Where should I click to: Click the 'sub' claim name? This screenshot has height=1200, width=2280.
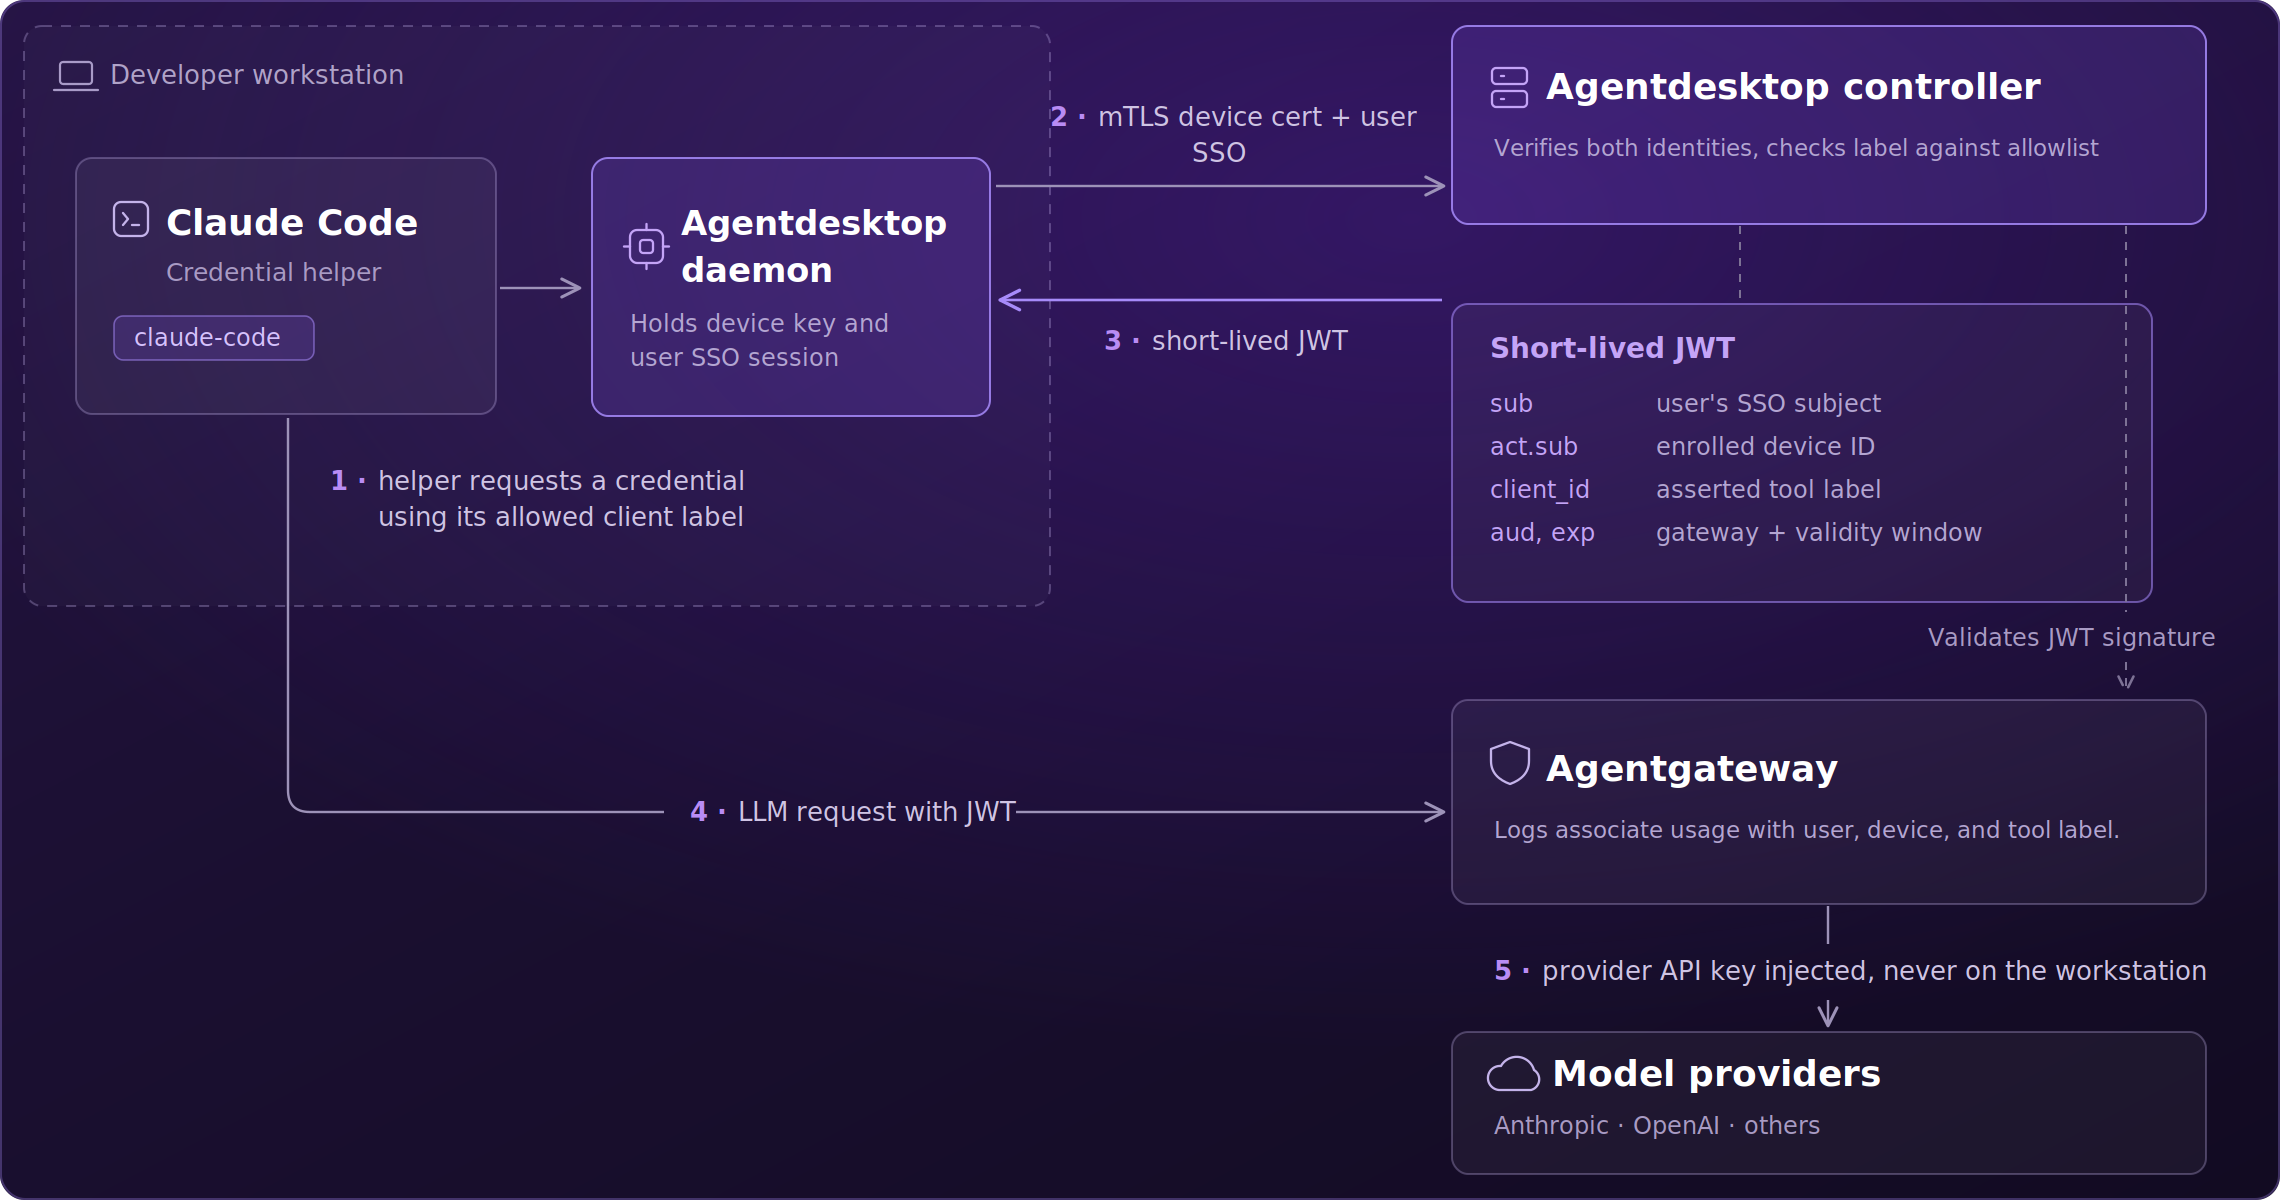1511,404
